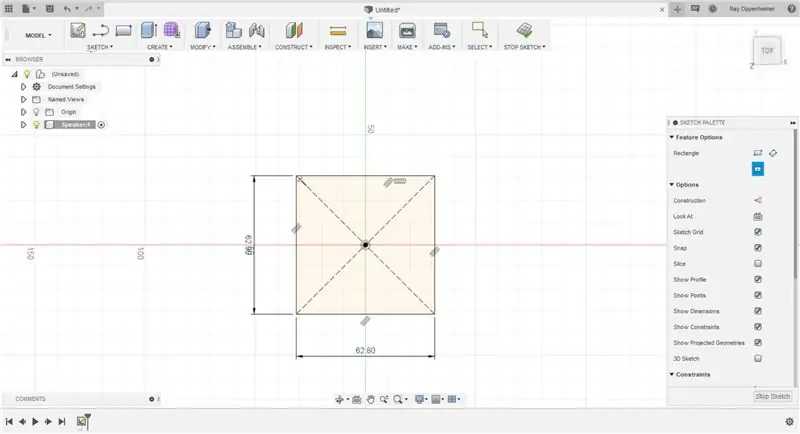Click the Ray Oppenheimer account name
The height and width of the screenshot is (434, 800).
coord(752,9)
